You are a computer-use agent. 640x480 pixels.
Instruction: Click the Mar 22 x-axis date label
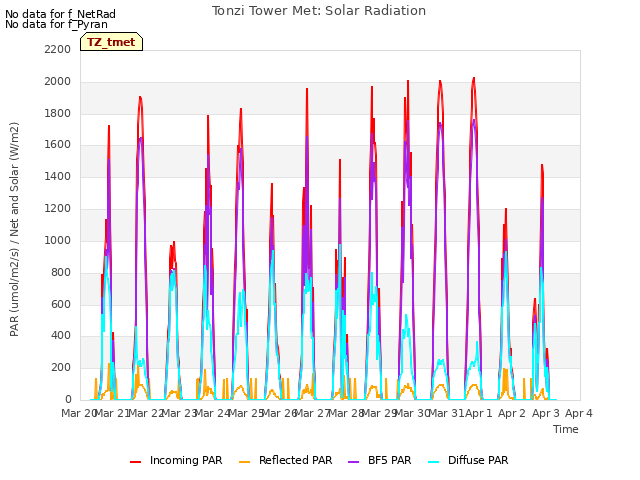coord(146,413)
